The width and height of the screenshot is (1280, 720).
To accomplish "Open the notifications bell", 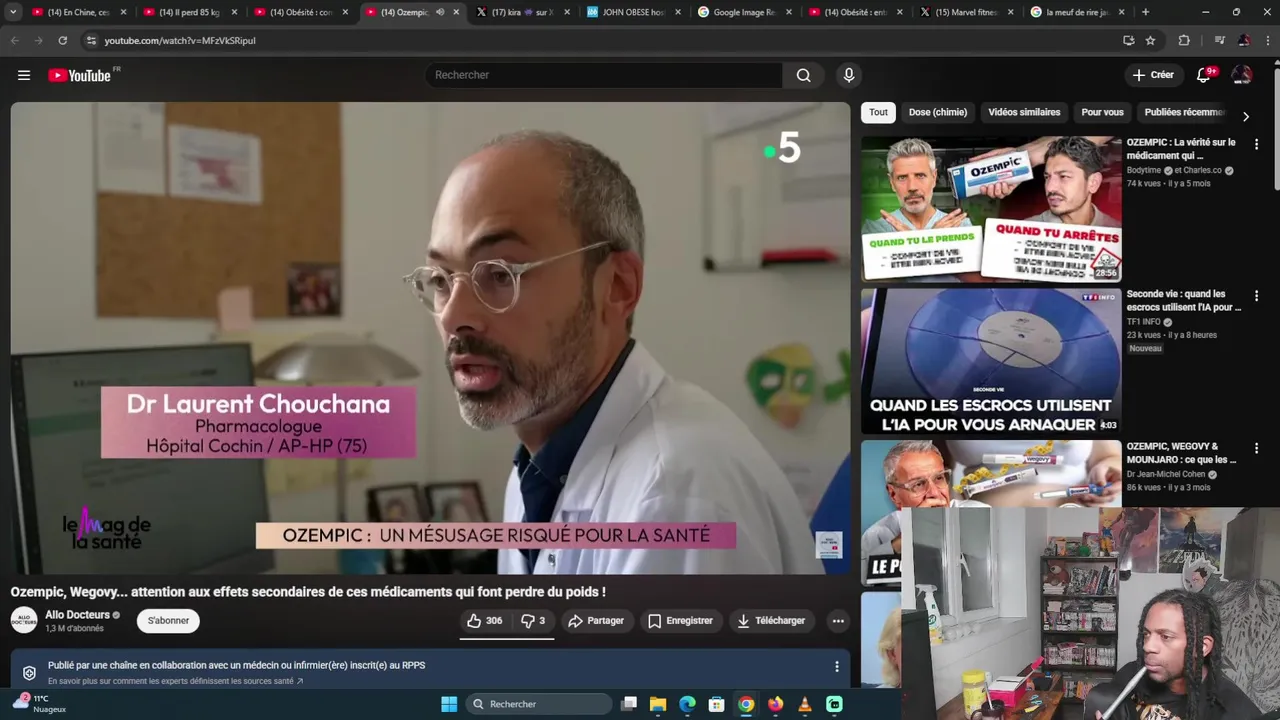I will click(1204, 75).
